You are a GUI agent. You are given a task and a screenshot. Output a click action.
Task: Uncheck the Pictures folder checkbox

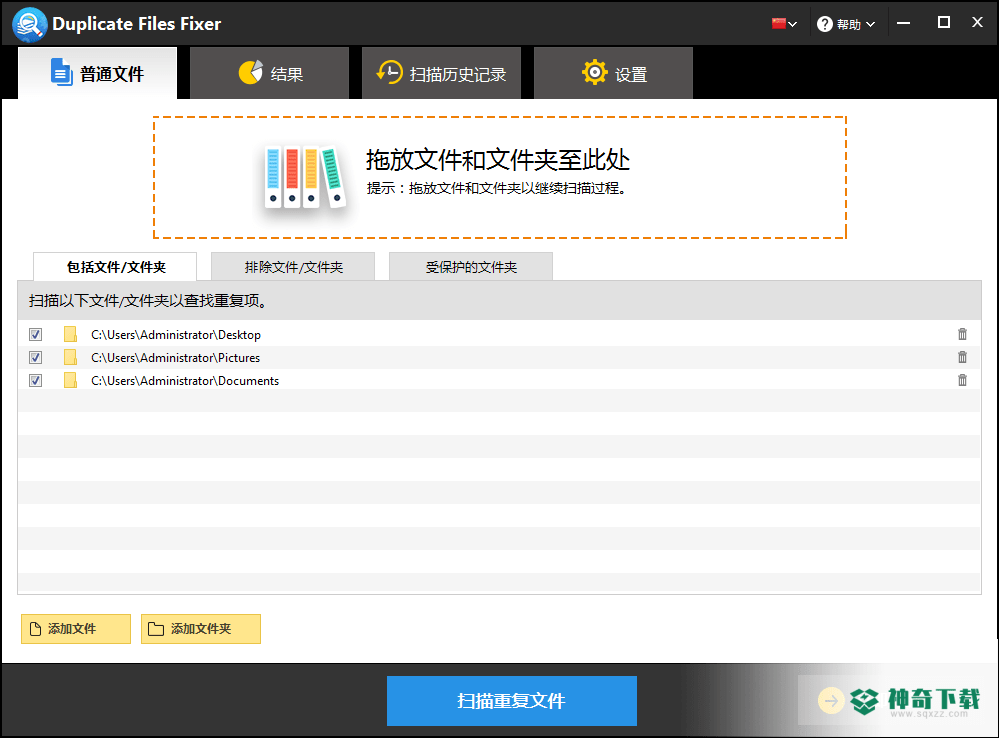(36, 358)
